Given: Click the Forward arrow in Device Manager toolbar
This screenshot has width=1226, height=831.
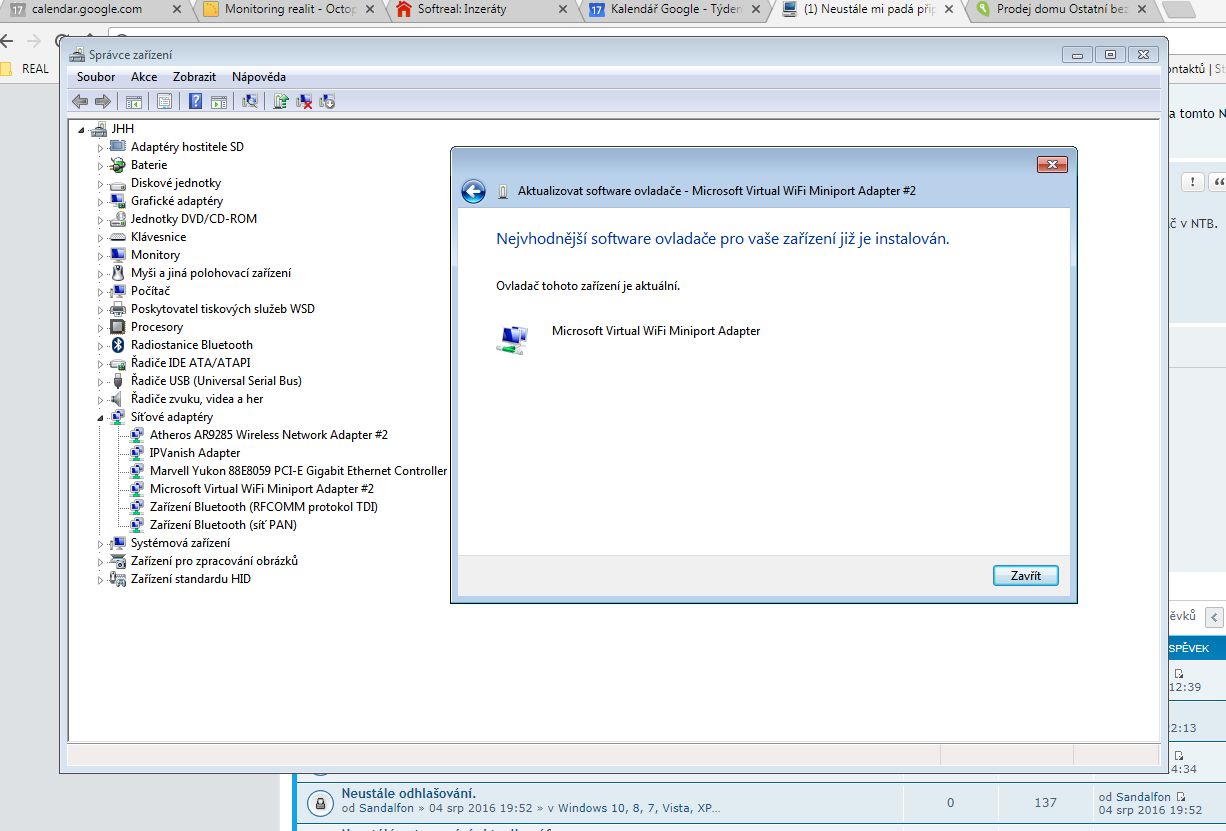Looking at the screenshot, I should (102, 101).
